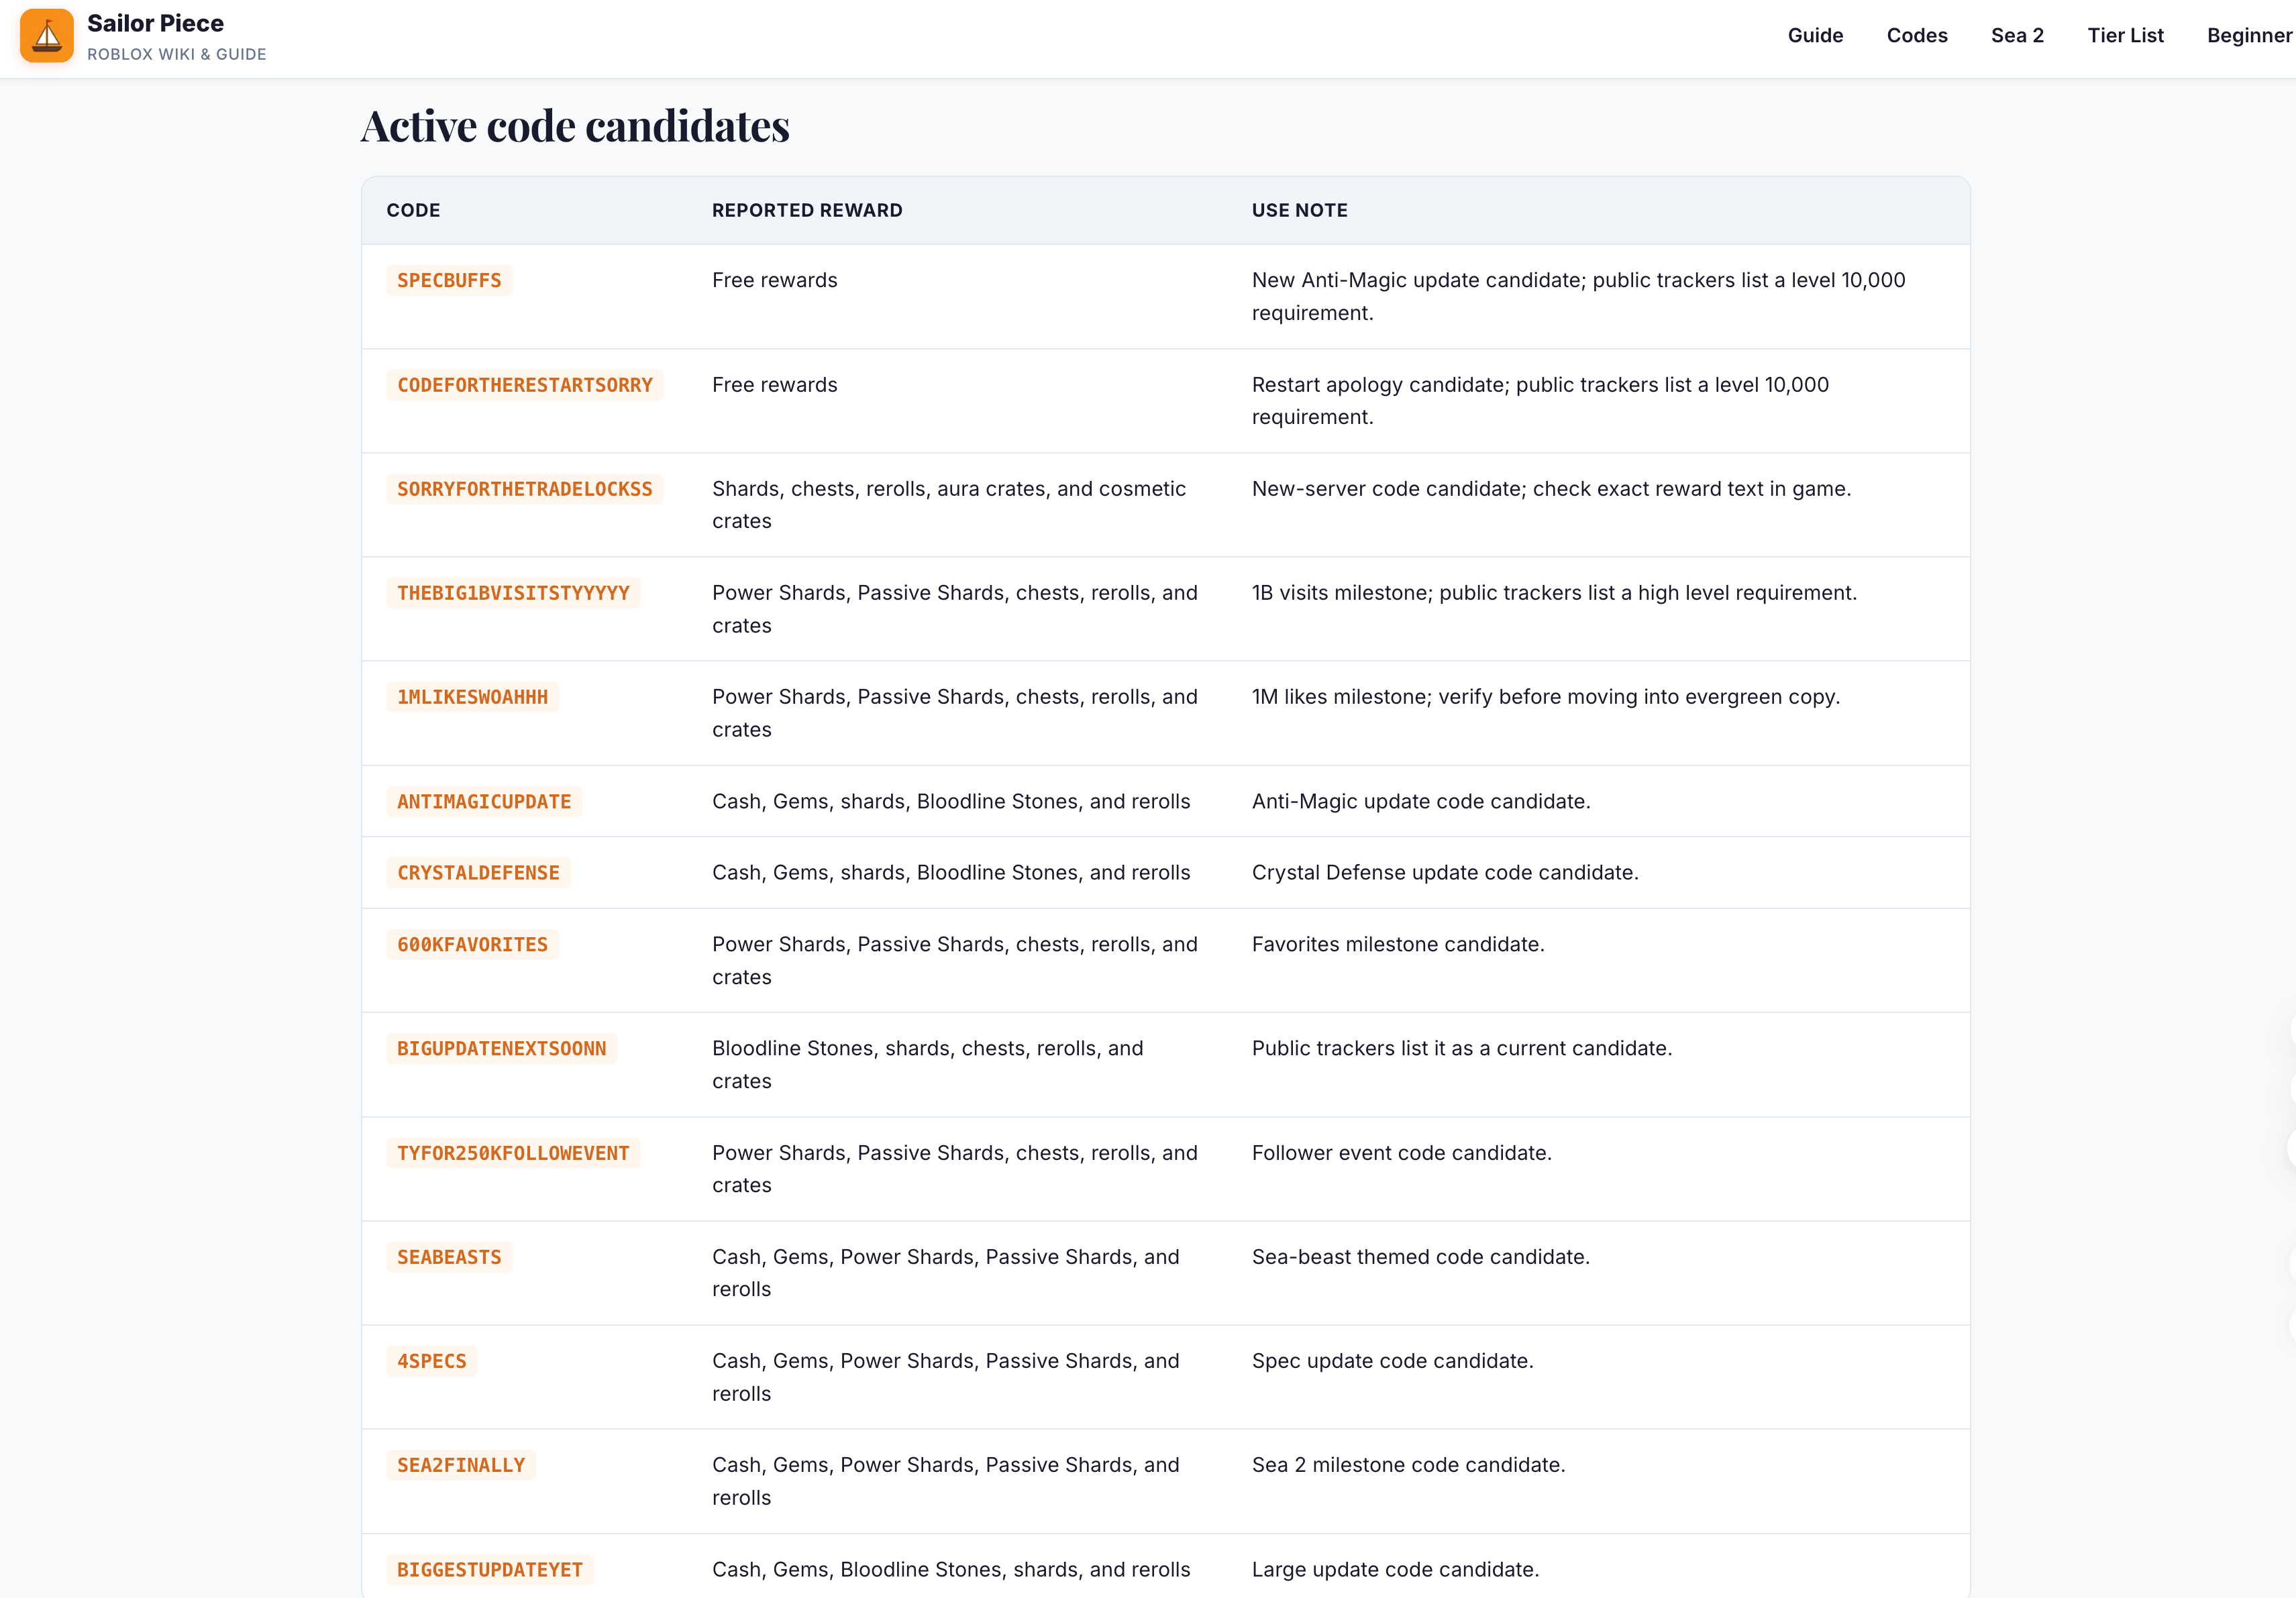This screenshot has width=2296, height=1598.
Task: Click the Sailor Piece sailboat logo icon
Action: pos(47,36)
